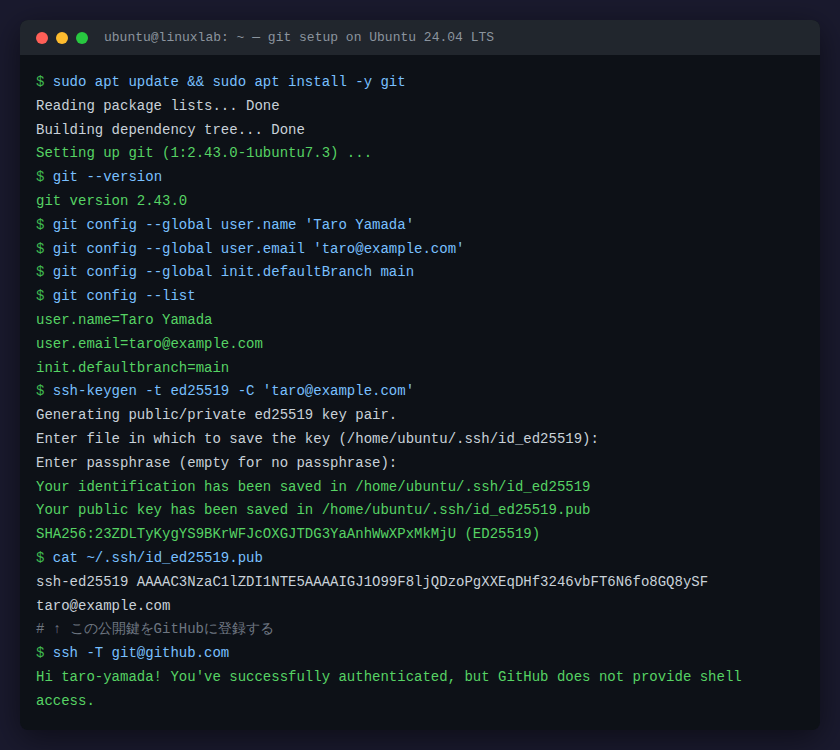This screenshot has width=840, height=750.
Task: Click the 'ssh-ed25519 AAAAC3NzaC1lZDI1NTE5...' public key line
Action: pos(372,581)
